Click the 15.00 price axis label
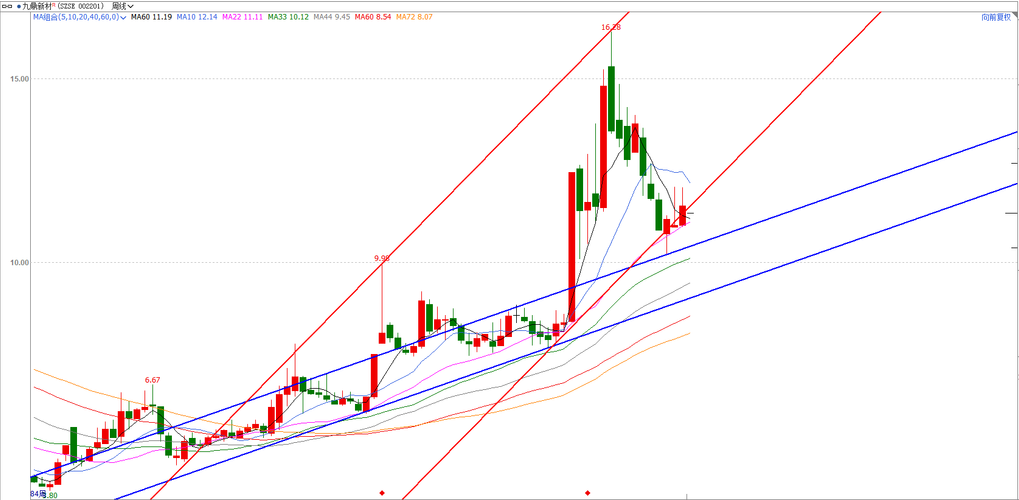Image resolution: width=1019 pixels, height=500 pixels. [20, 79]
